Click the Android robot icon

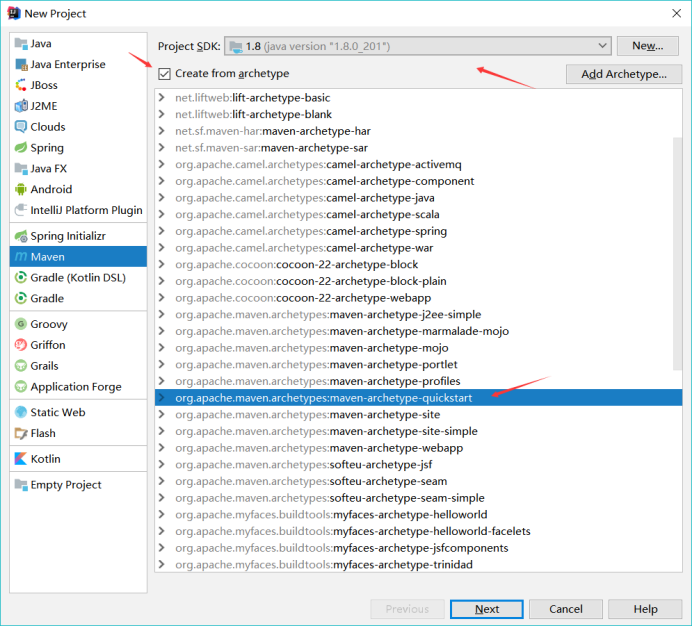click(x=21, y=189)
